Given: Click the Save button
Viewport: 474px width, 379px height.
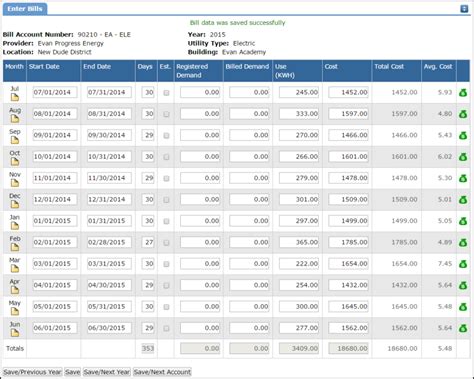Looking at the screenshot, I should point(72,372).
